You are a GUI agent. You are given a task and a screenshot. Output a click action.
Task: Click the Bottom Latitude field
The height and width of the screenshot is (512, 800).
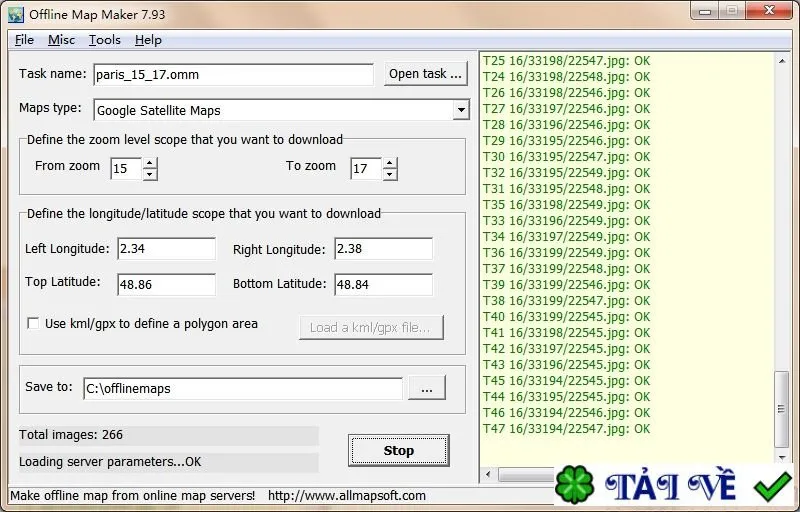[384, 285]
